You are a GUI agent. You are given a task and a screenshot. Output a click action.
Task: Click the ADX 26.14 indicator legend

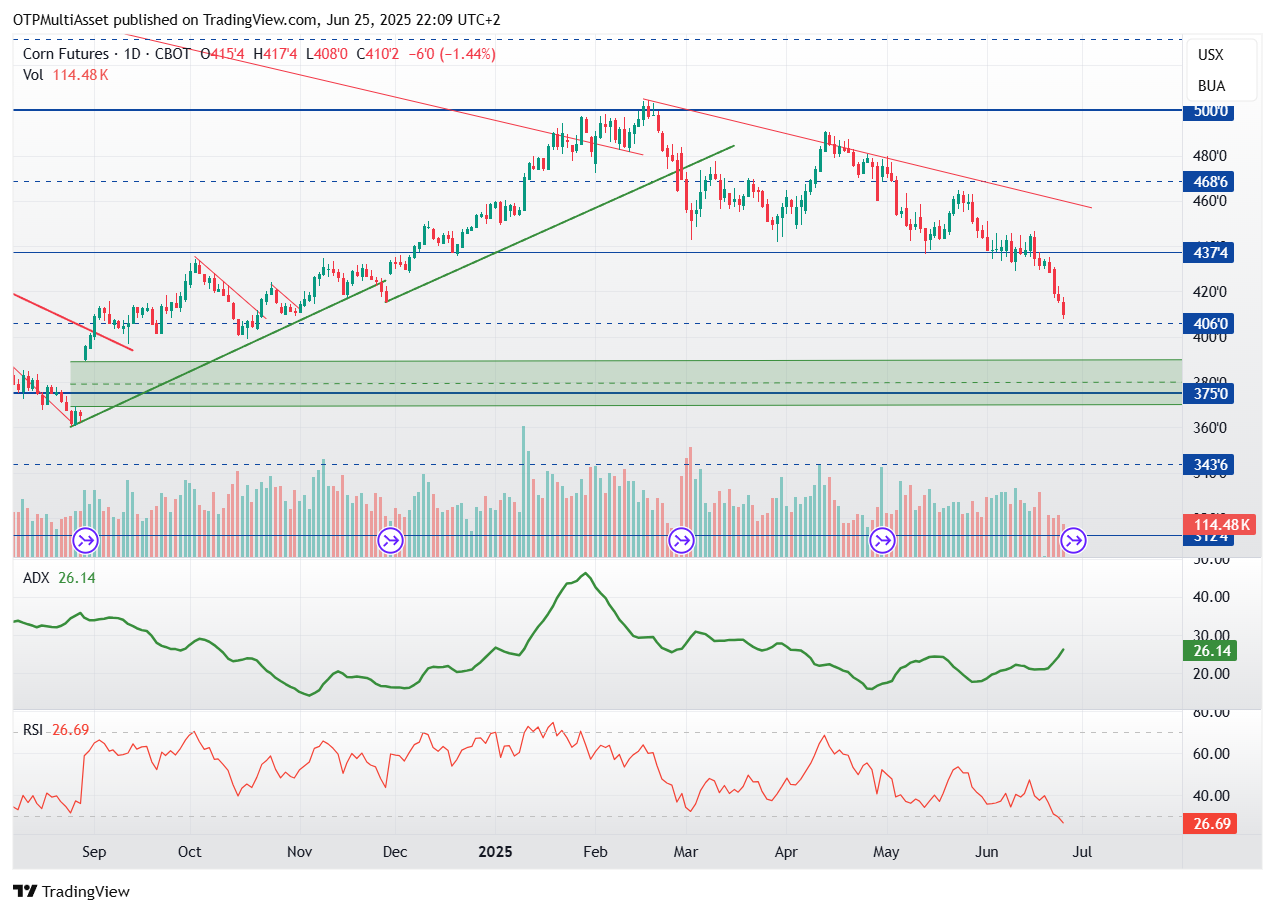(x=58, y=577)
